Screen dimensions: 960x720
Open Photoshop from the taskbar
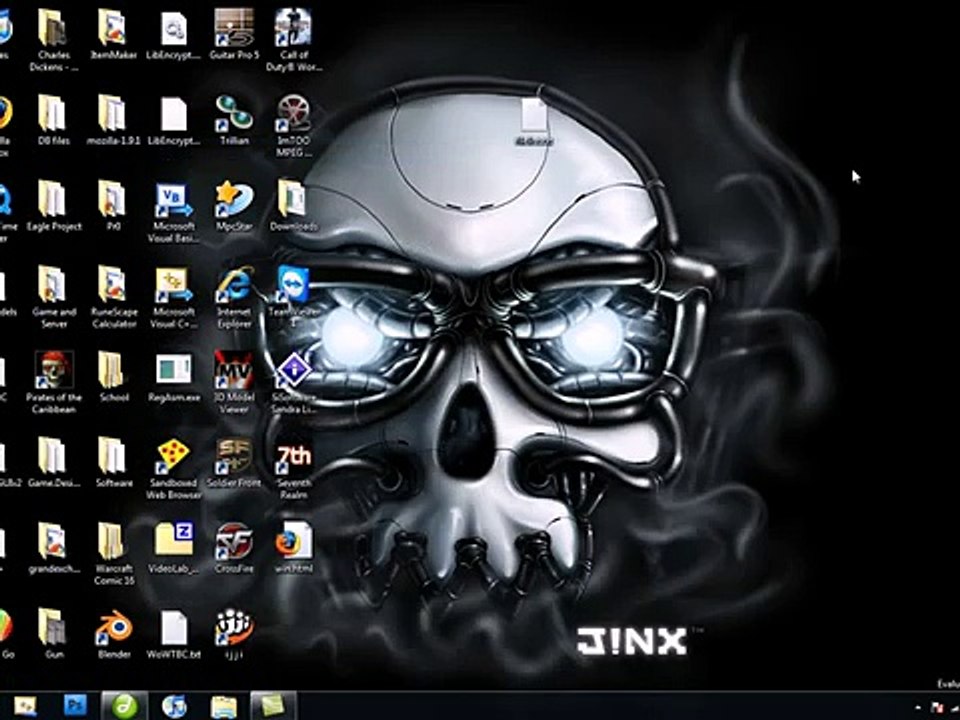(75, 706)
